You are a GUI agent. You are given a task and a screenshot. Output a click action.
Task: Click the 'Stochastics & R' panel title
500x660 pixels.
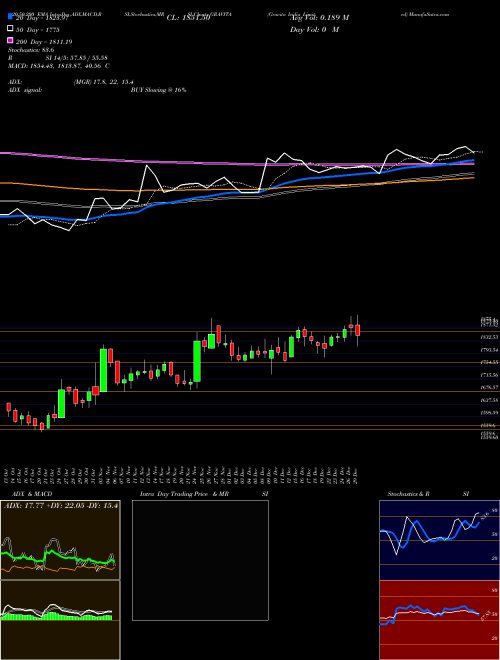tap(408, 494)
